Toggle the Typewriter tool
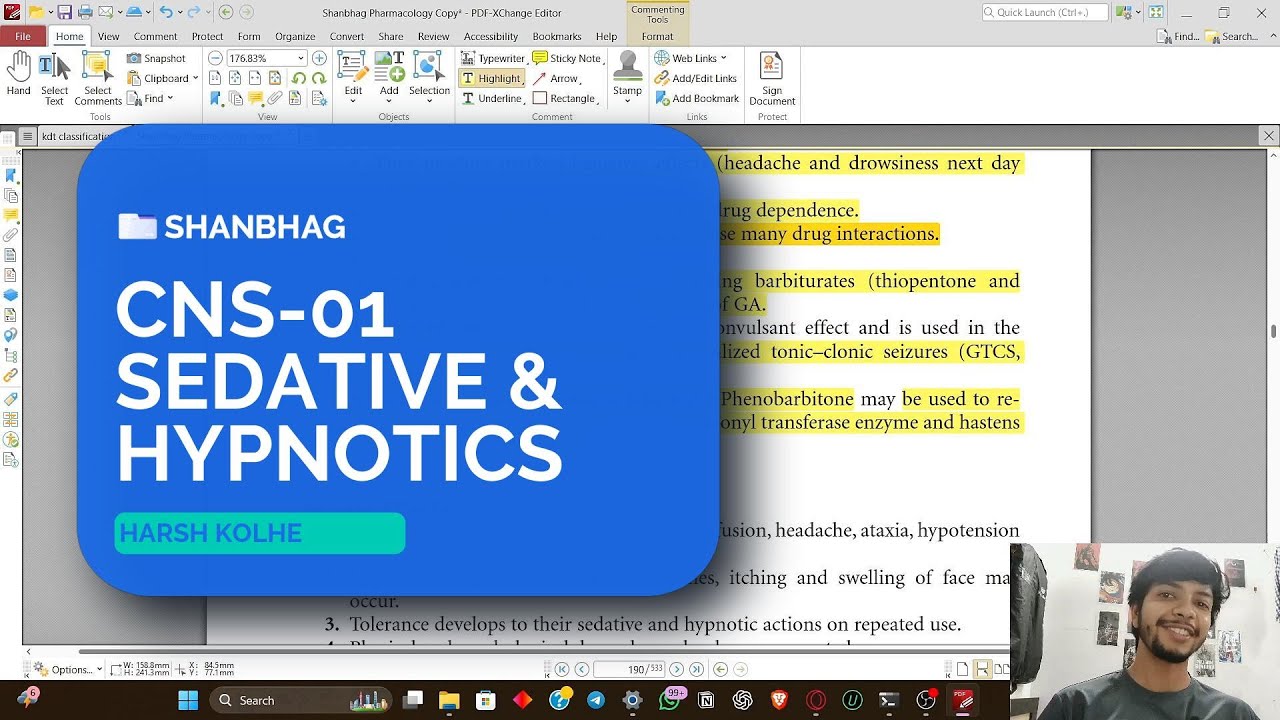 [x=493, y=58]
